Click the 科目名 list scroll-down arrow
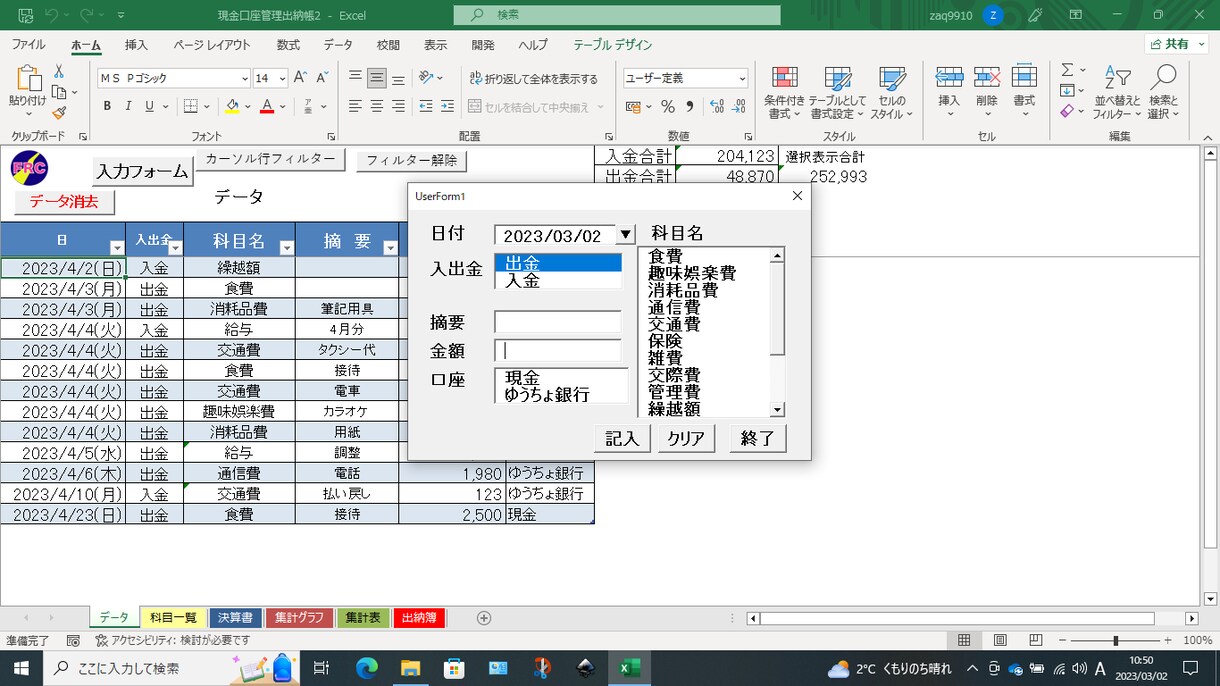The width and height of the screenshot is (1220, 686). (x=777, y=409)
